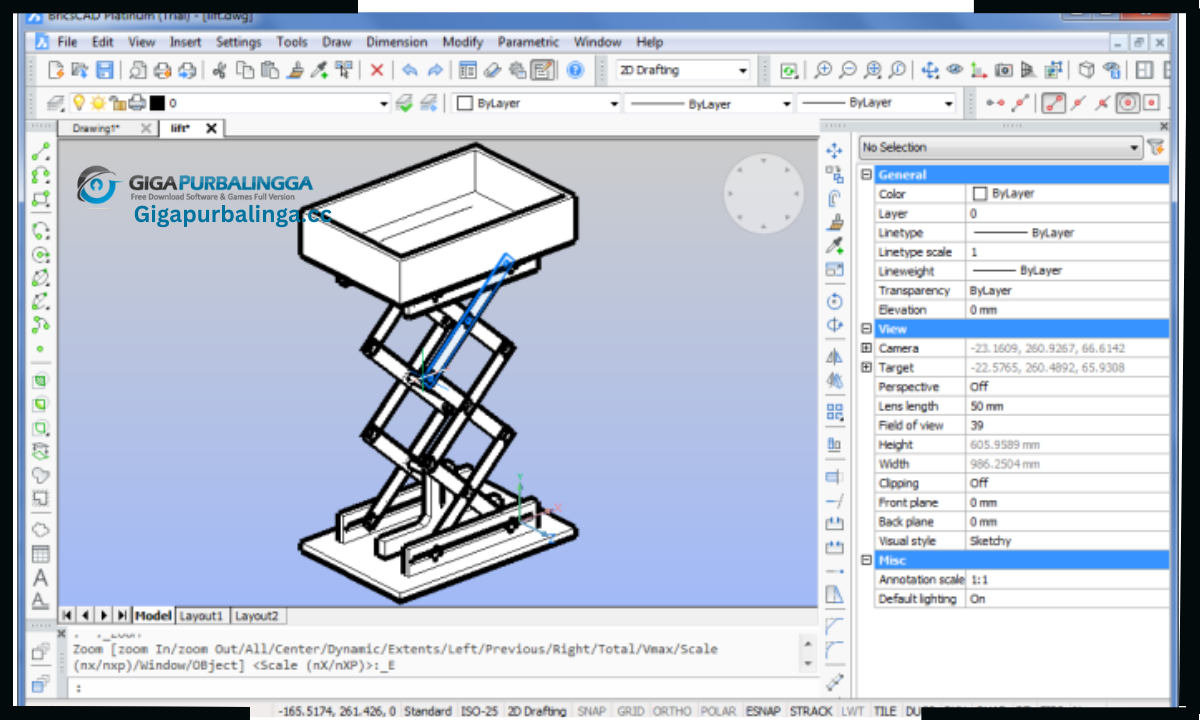Open the 2D Drafting workspace dropdown

pos(743,70)
